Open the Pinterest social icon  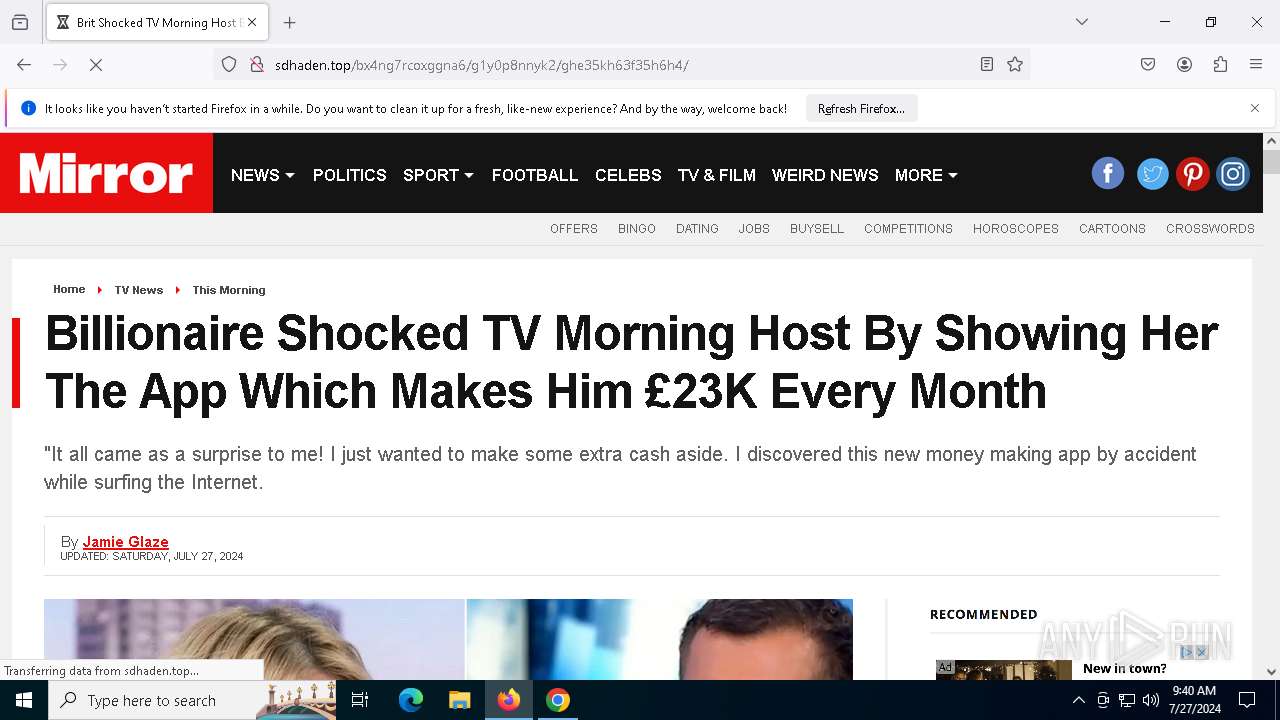pos(1192,174)
